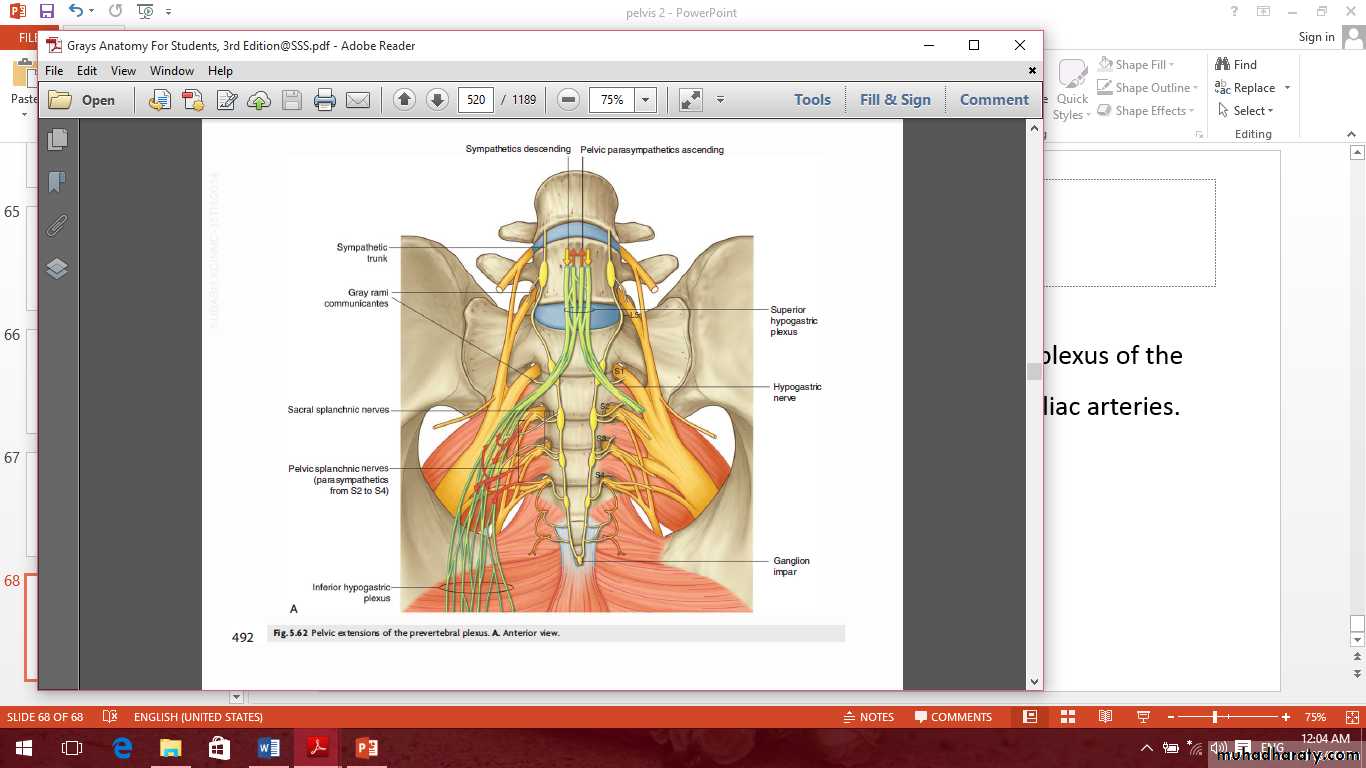Click the Print icon in Adobe Reader
This screenshot has width=1366, height=768.
tap(324, 100)
